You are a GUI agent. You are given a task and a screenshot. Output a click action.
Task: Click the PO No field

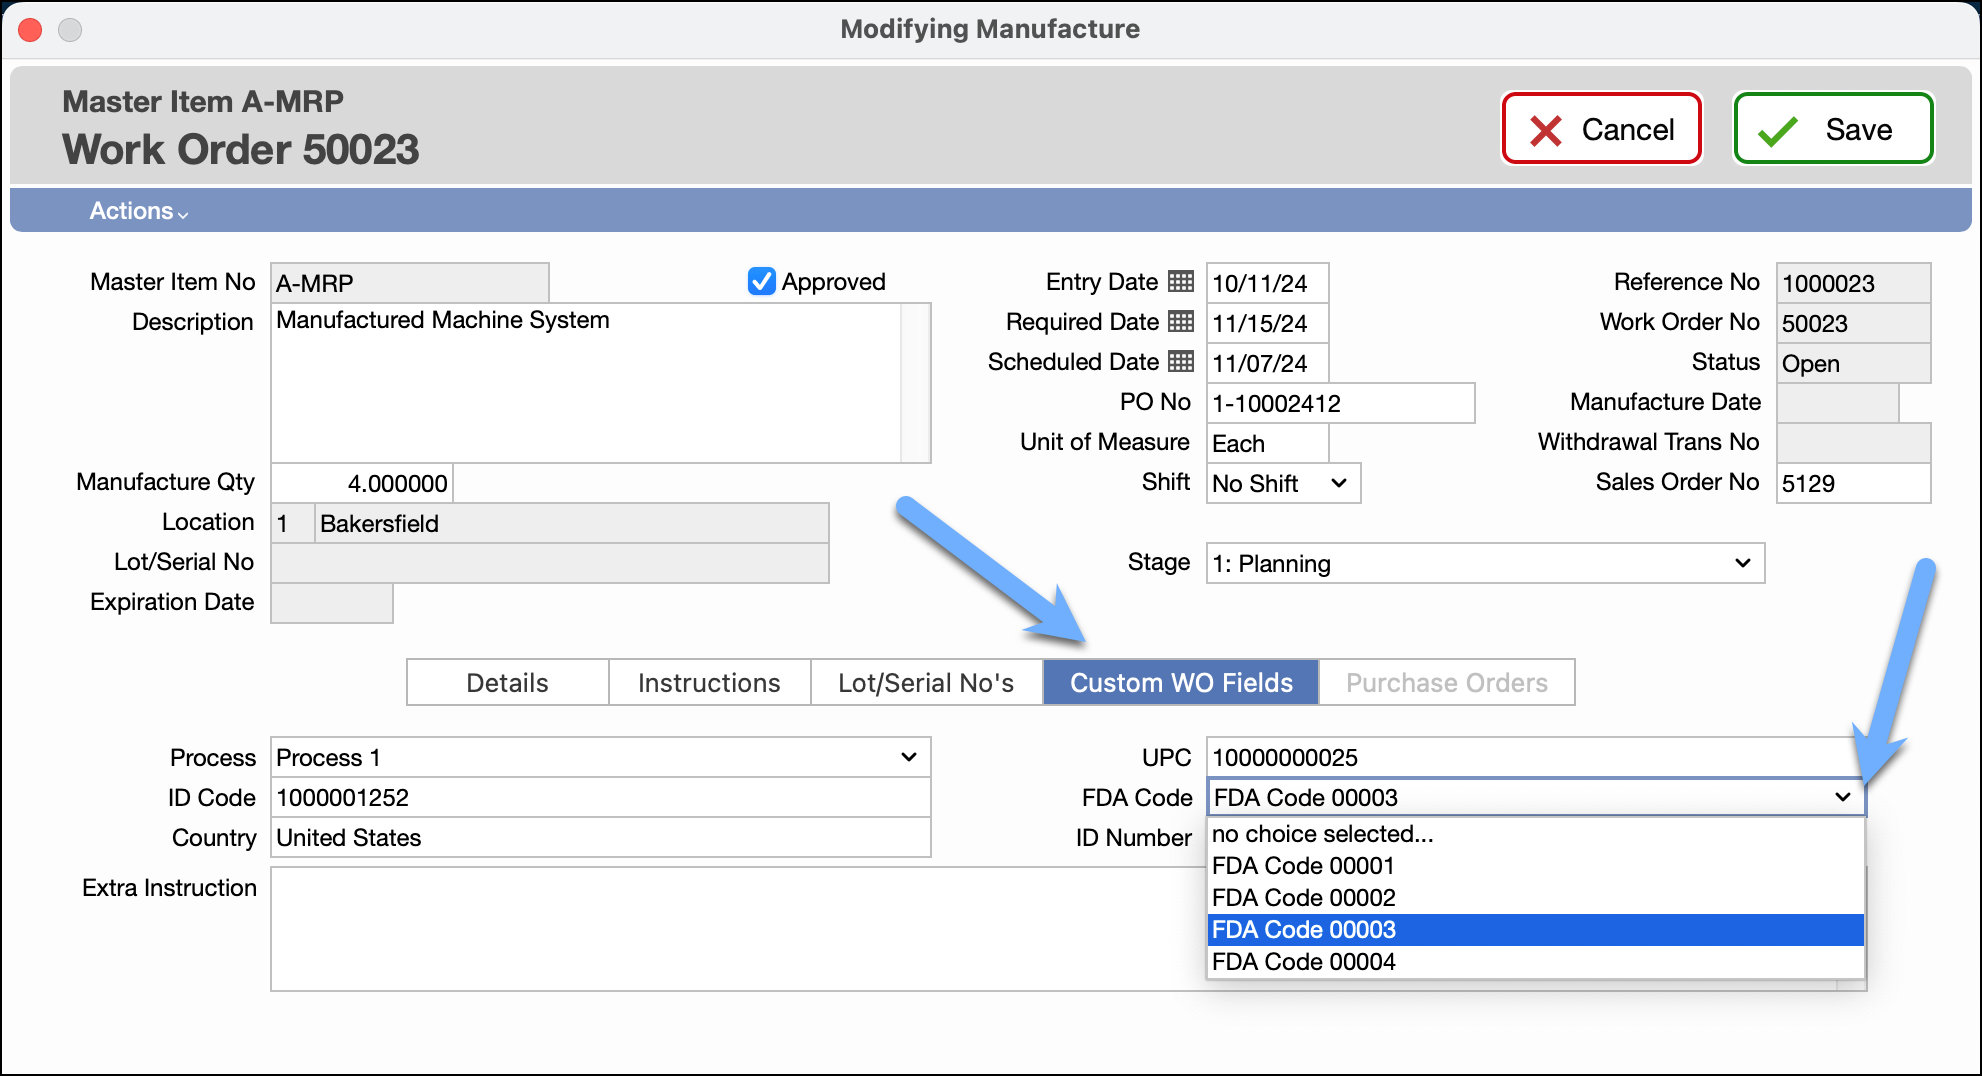[x=1340, y=403]
